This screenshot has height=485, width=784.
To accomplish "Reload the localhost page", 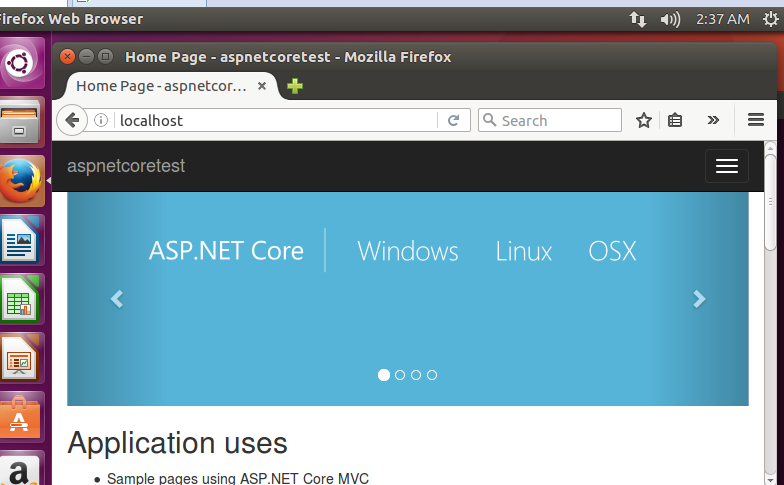I will [x=453, y=121].
